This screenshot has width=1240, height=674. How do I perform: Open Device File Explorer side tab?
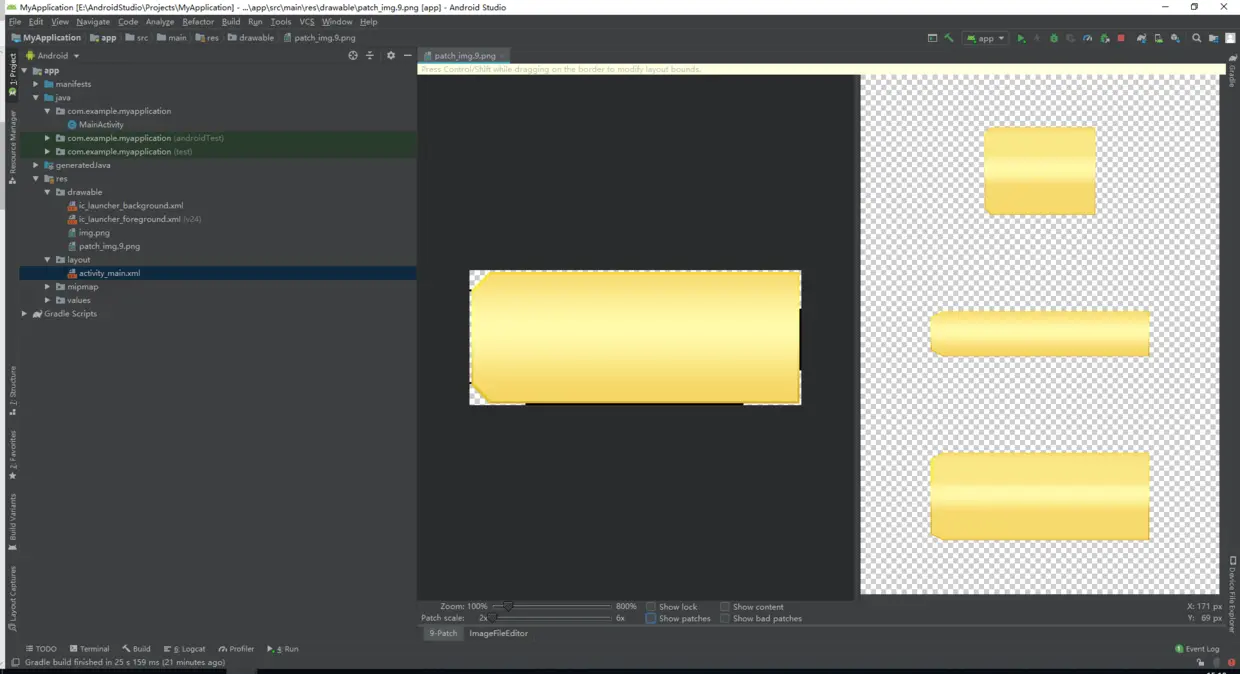coord(1232,596)
